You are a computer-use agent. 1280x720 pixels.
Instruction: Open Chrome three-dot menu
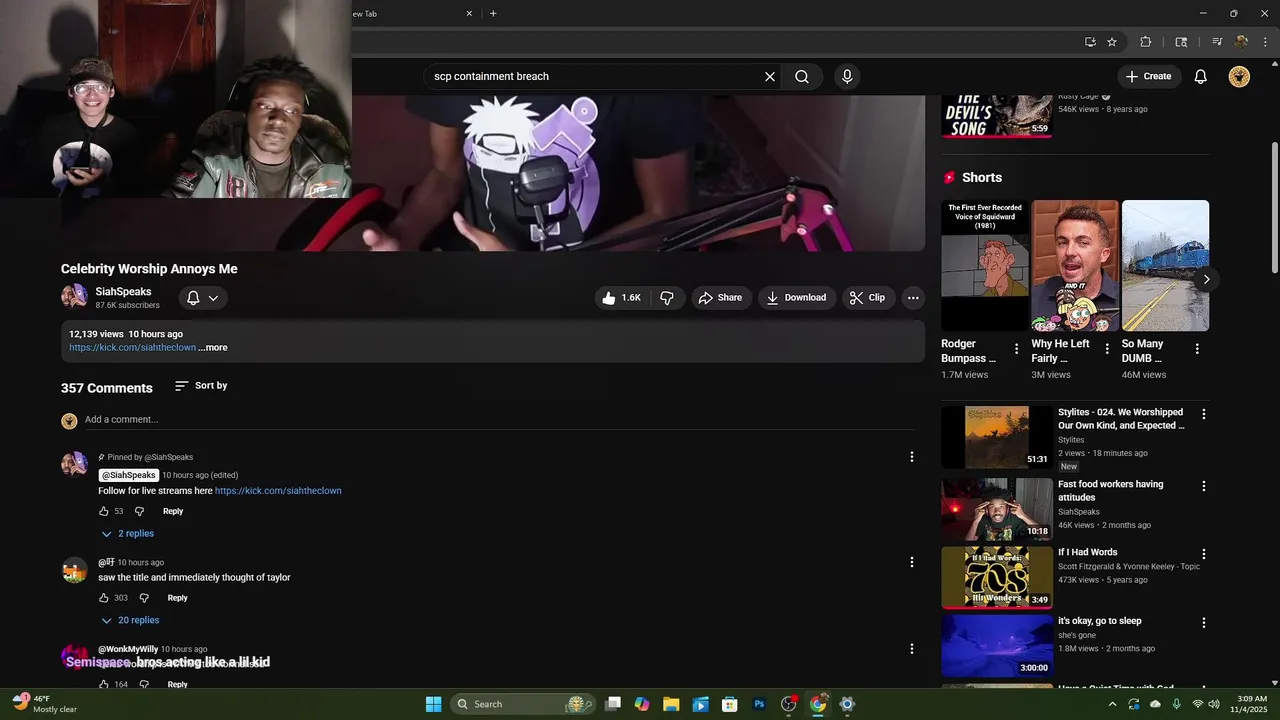[1263, 42]
